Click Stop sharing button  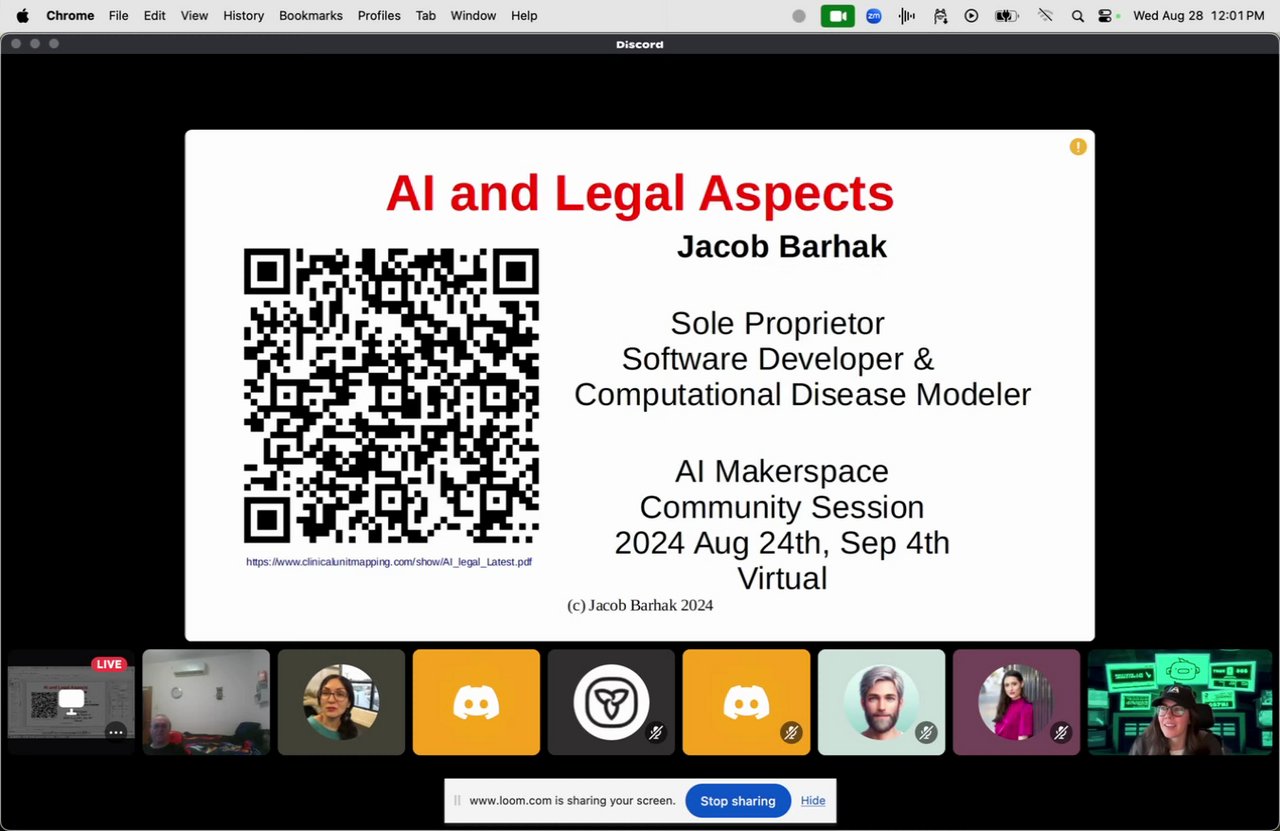(x=738, y=801)
